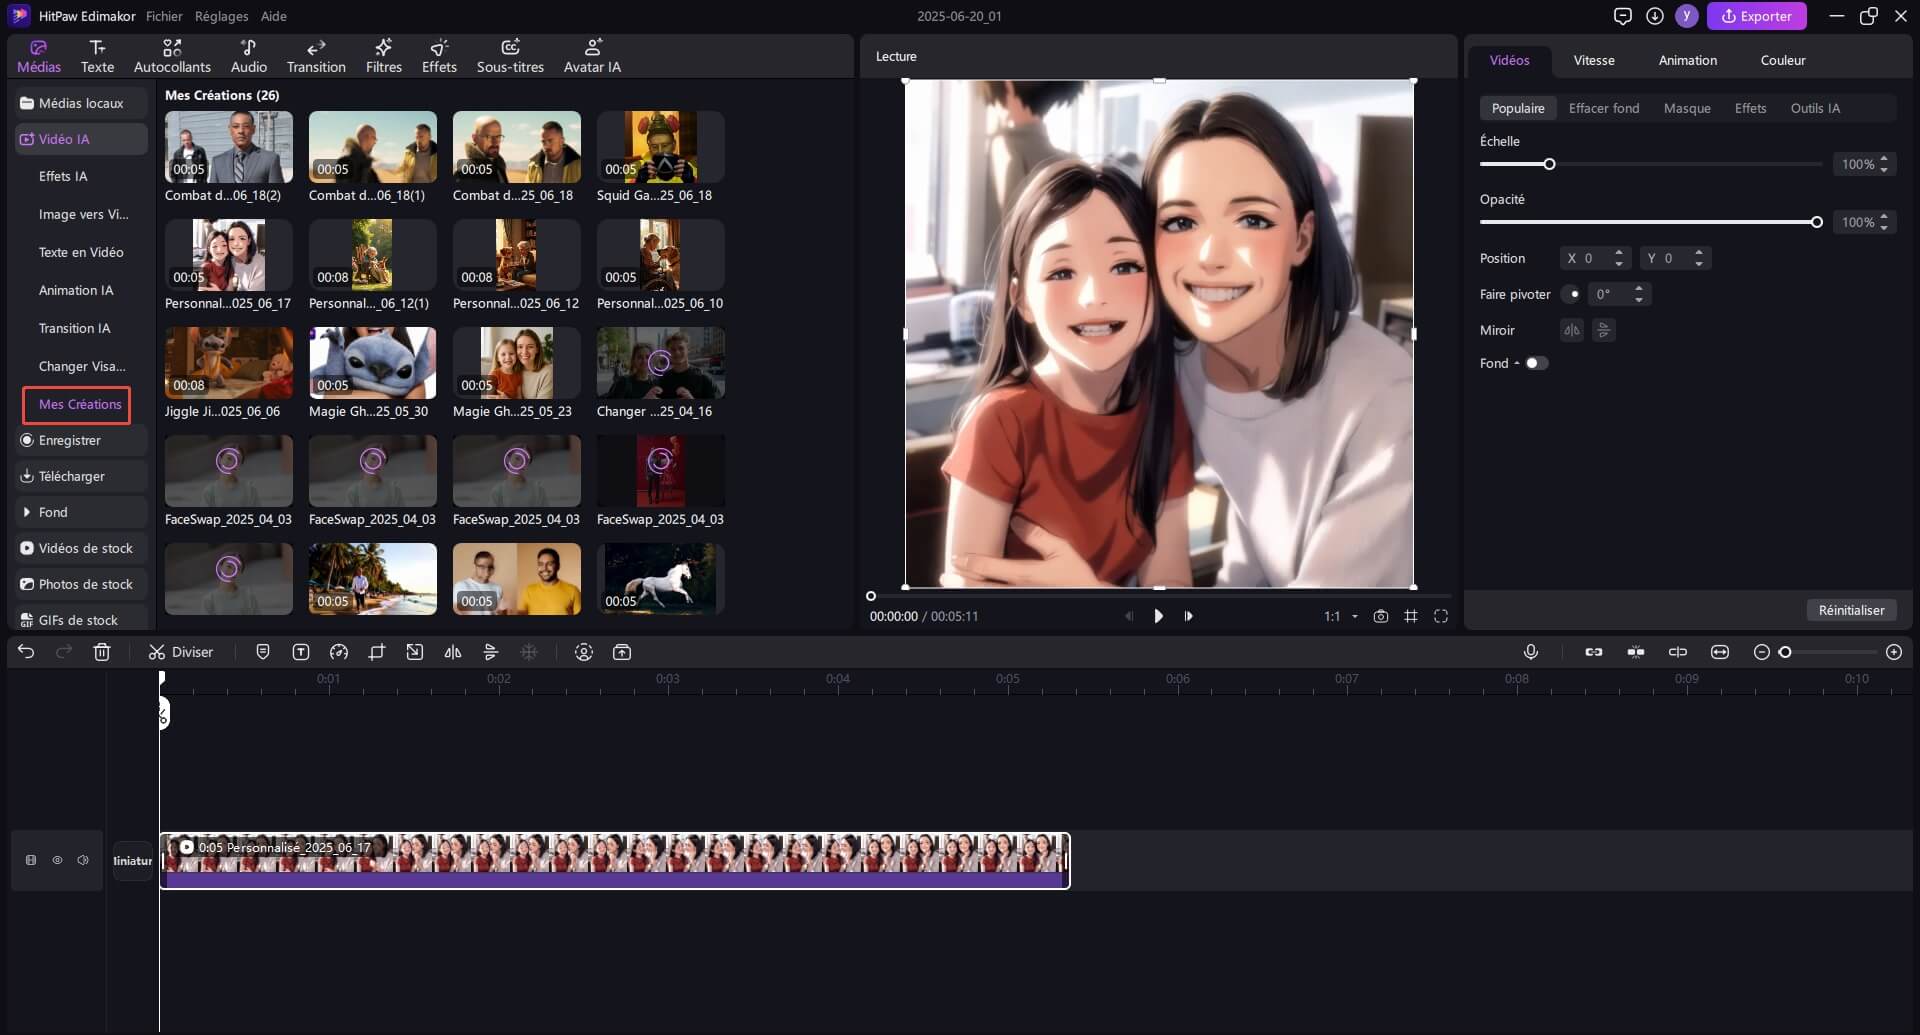Switch to the Vitesse properties tab
The width and height of the screenshot is (1920, 1035).
pos(1594,60)
